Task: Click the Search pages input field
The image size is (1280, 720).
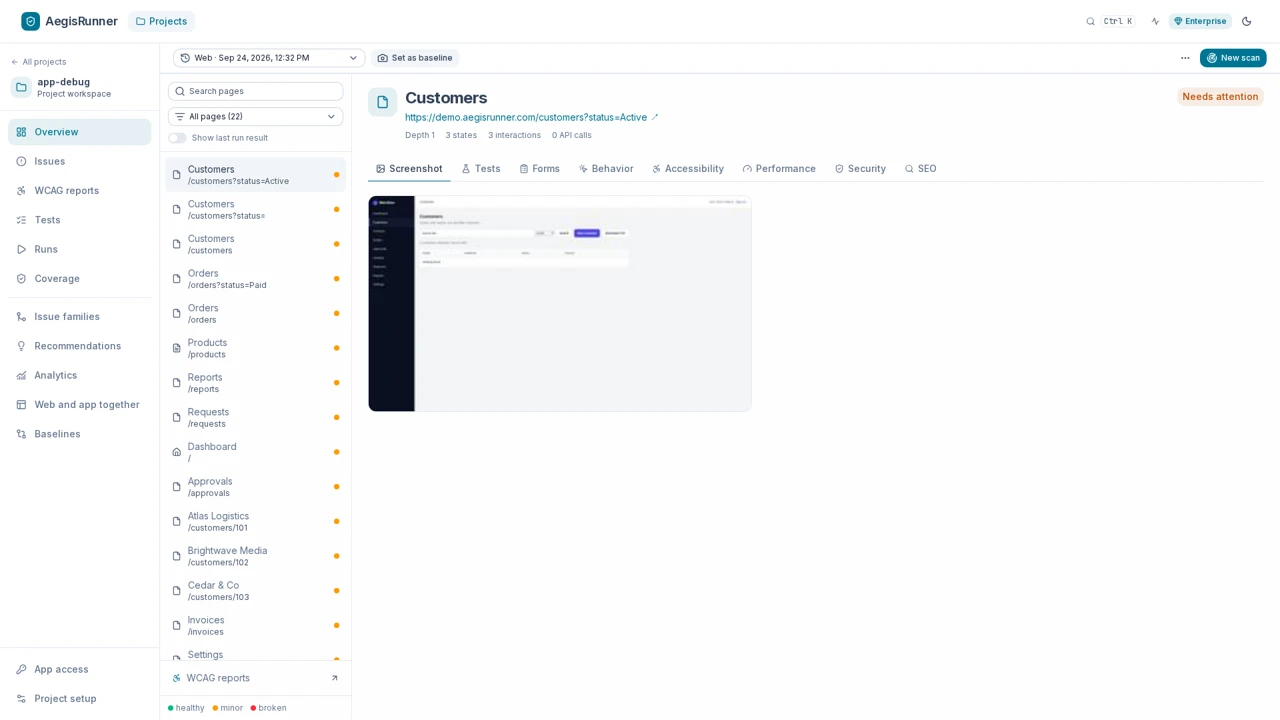Action: [x=255, y=91]
